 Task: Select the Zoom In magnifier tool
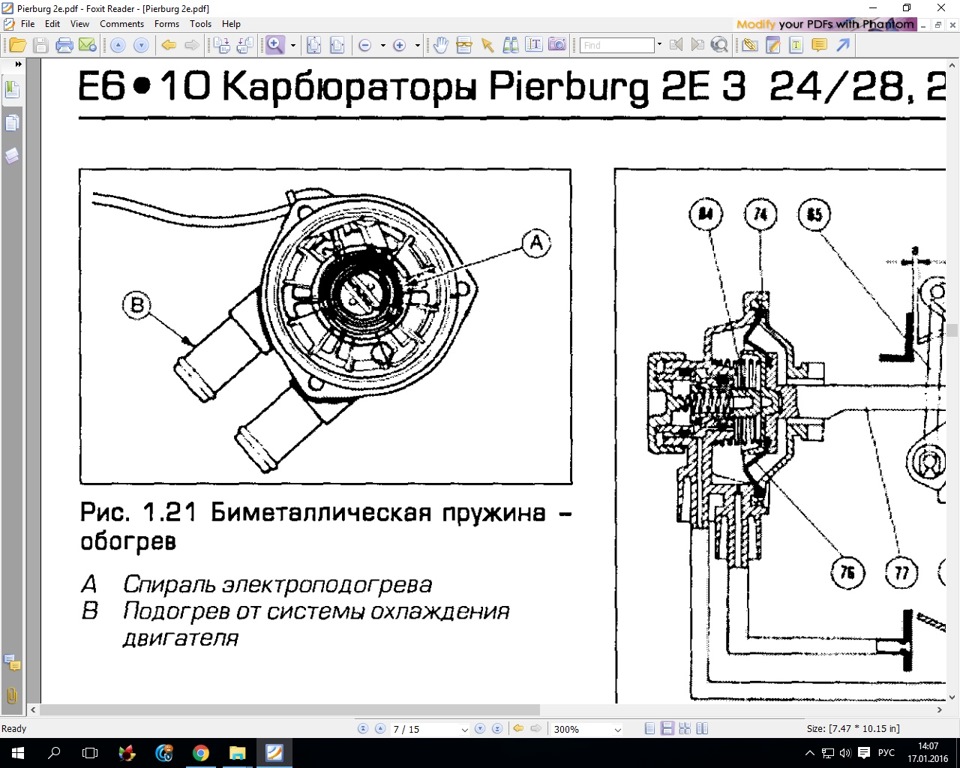275,45
